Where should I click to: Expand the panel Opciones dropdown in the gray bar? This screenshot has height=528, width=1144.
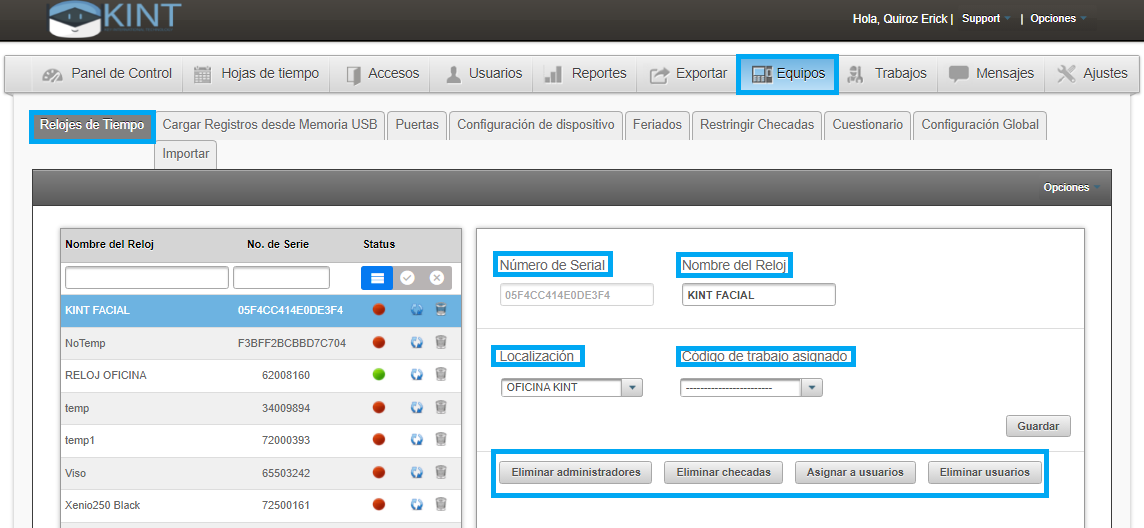tap(1071, 187)
